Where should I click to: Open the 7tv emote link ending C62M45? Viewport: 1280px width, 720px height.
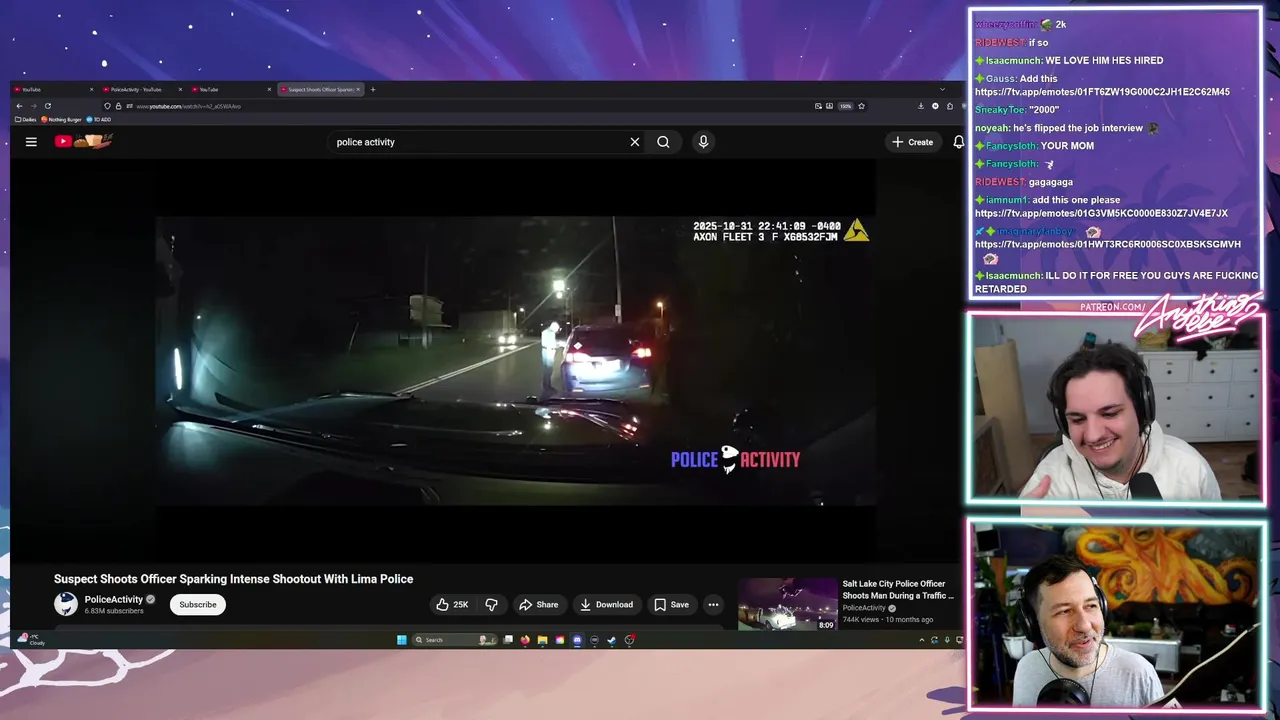point(1102,92)
